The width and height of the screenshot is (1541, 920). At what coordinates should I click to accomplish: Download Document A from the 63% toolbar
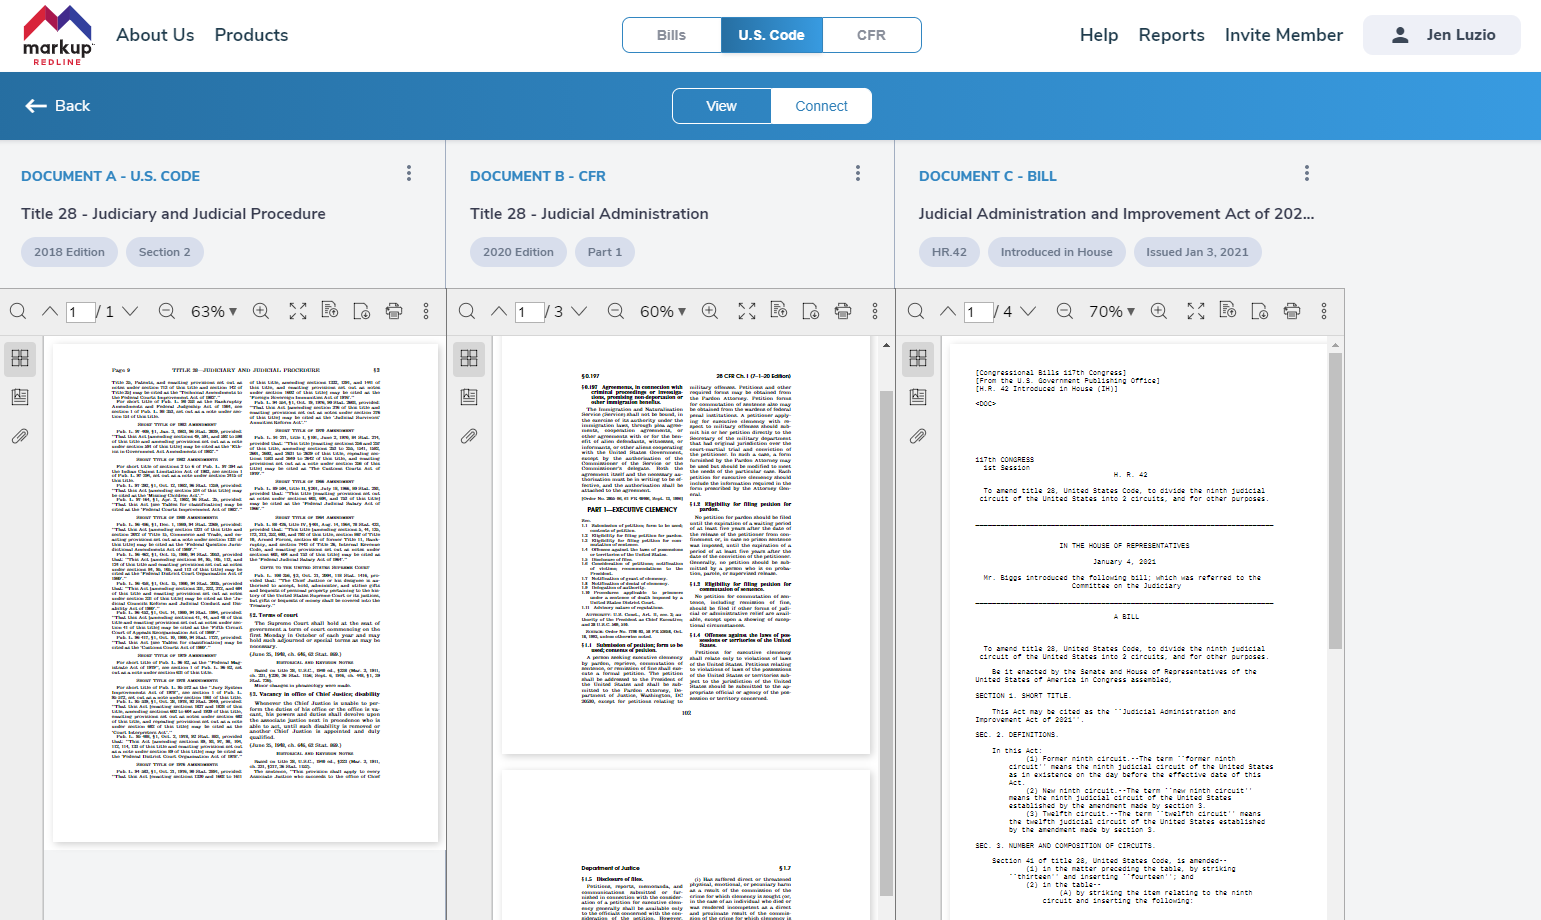point(362,311)
